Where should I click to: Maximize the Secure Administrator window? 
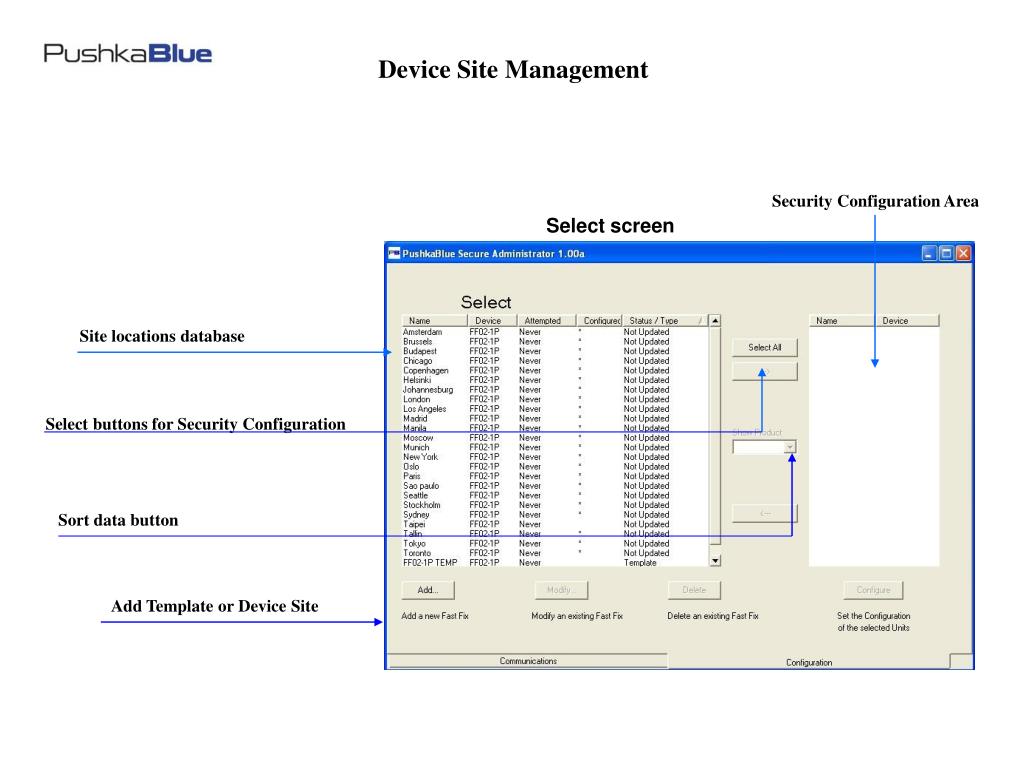pos(946,253)
